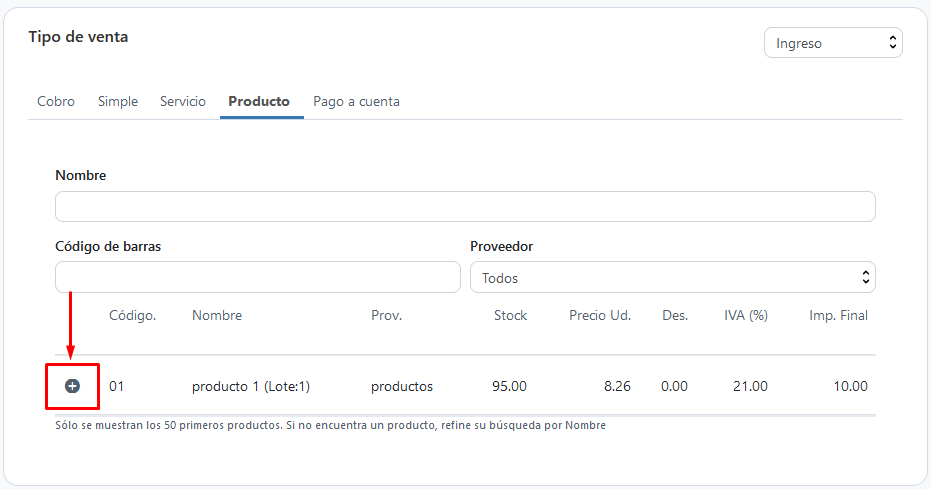Open the Servicio tab
This screenshot has width=931, height=489.
183,101
